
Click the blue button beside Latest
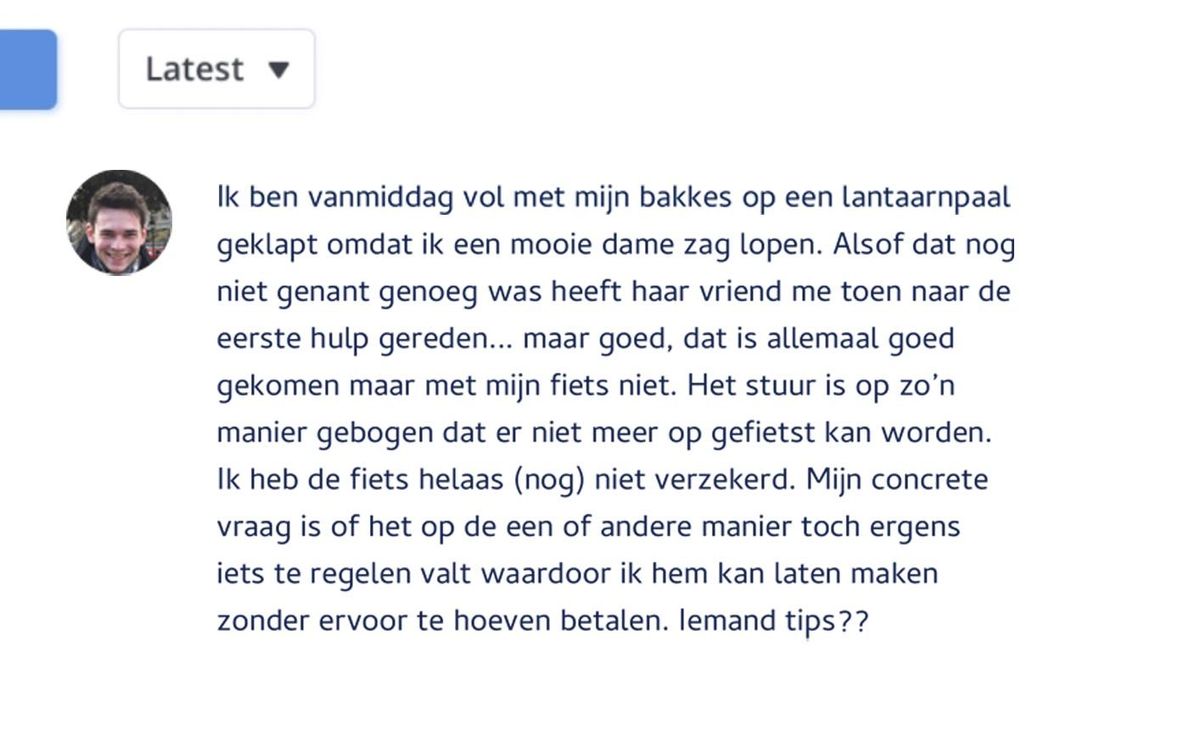[x=28, y=69]
